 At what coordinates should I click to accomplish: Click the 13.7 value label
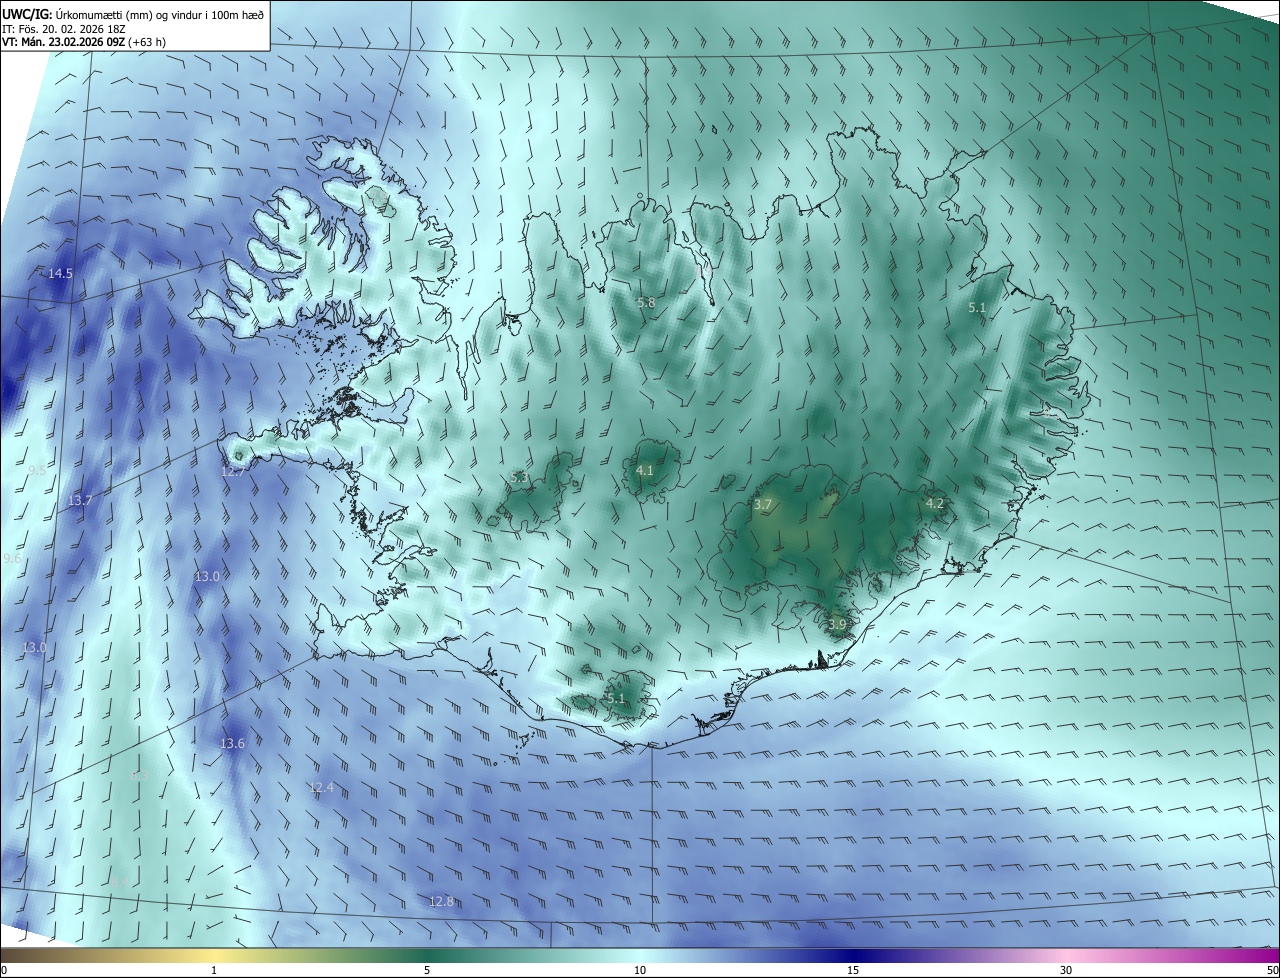coord(80,500)
